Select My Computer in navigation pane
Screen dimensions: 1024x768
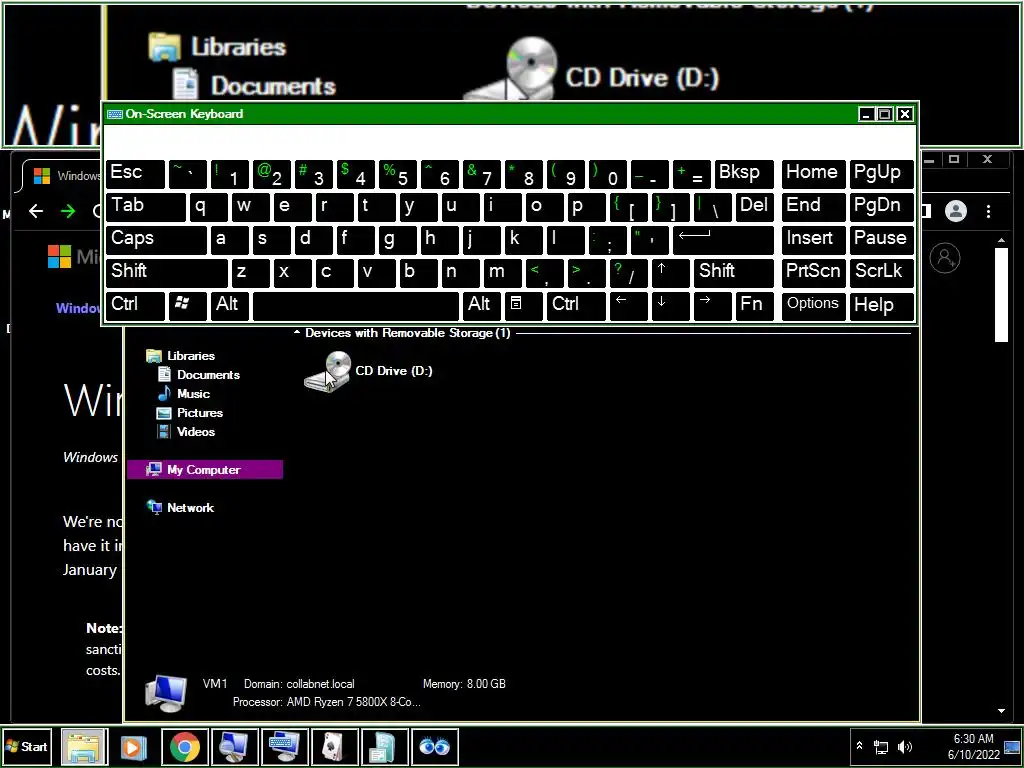tap(205, 470)
